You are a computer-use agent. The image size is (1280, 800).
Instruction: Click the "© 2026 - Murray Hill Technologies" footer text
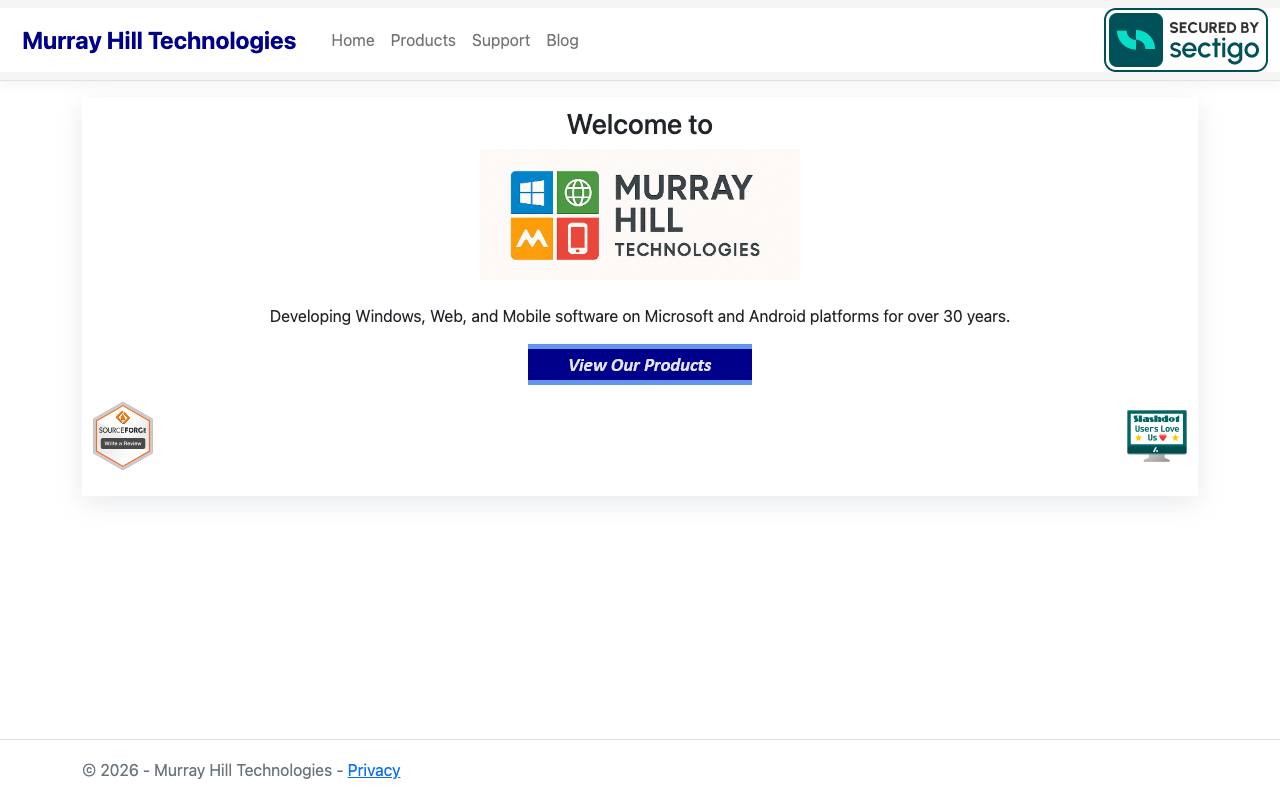[207, 770]
